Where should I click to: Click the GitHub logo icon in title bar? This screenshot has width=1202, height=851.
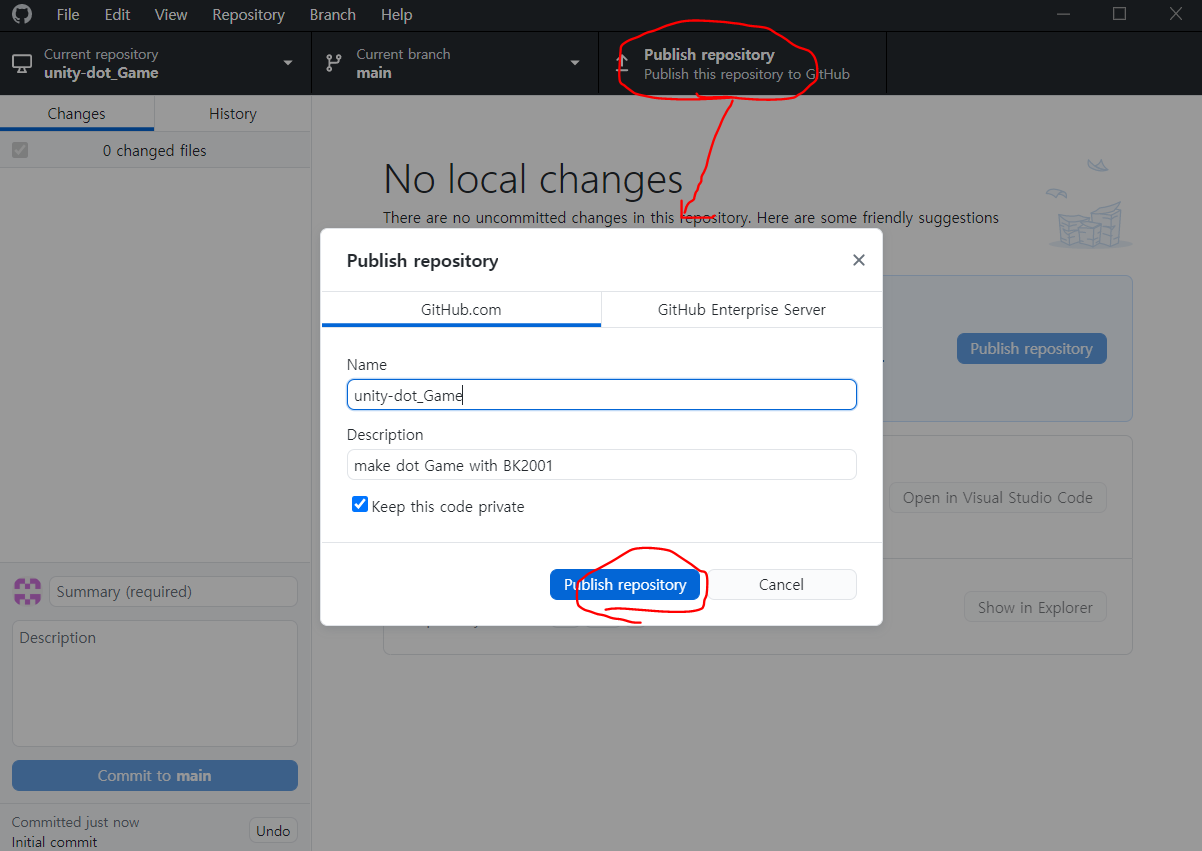(x=22, y=14)
